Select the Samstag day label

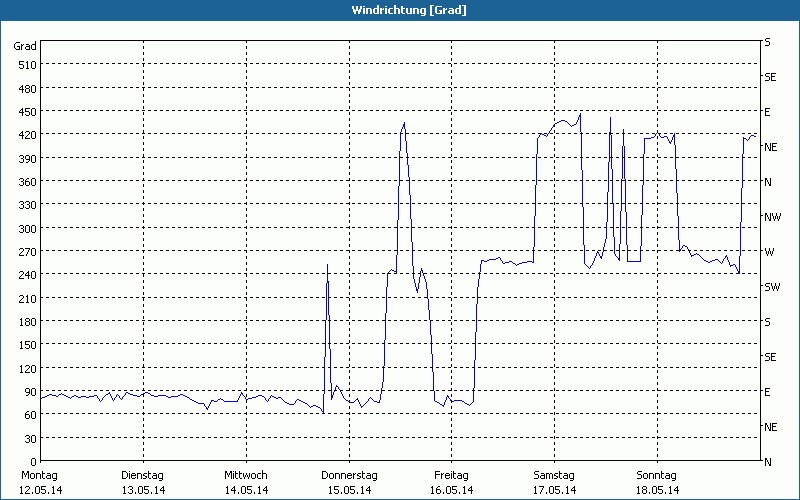(x=554, y=475)
